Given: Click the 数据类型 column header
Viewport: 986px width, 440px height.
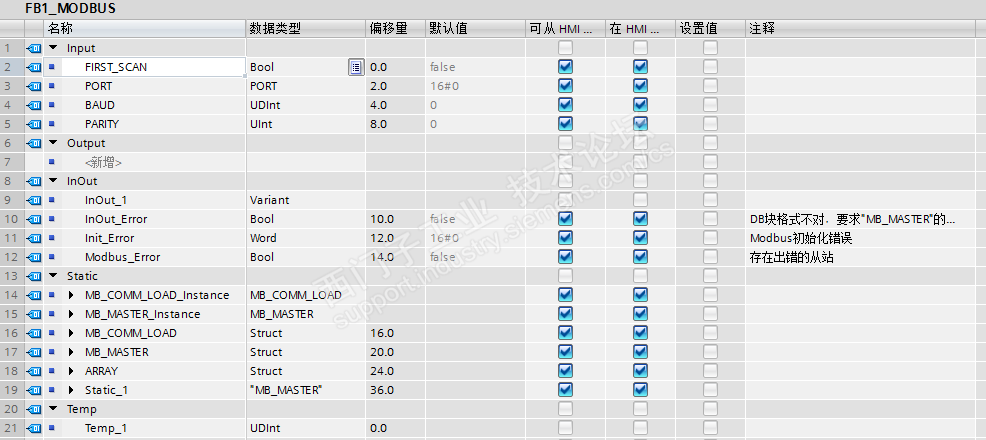Looking at the screenshot, I should point(306,28).
